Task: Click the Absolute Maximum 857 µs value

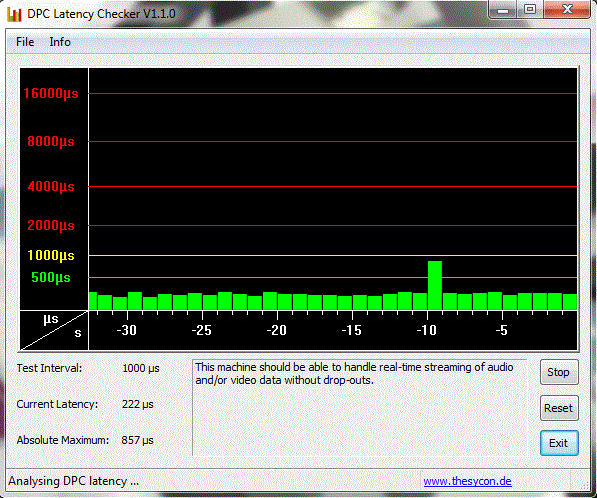Action: pos(137,440)
